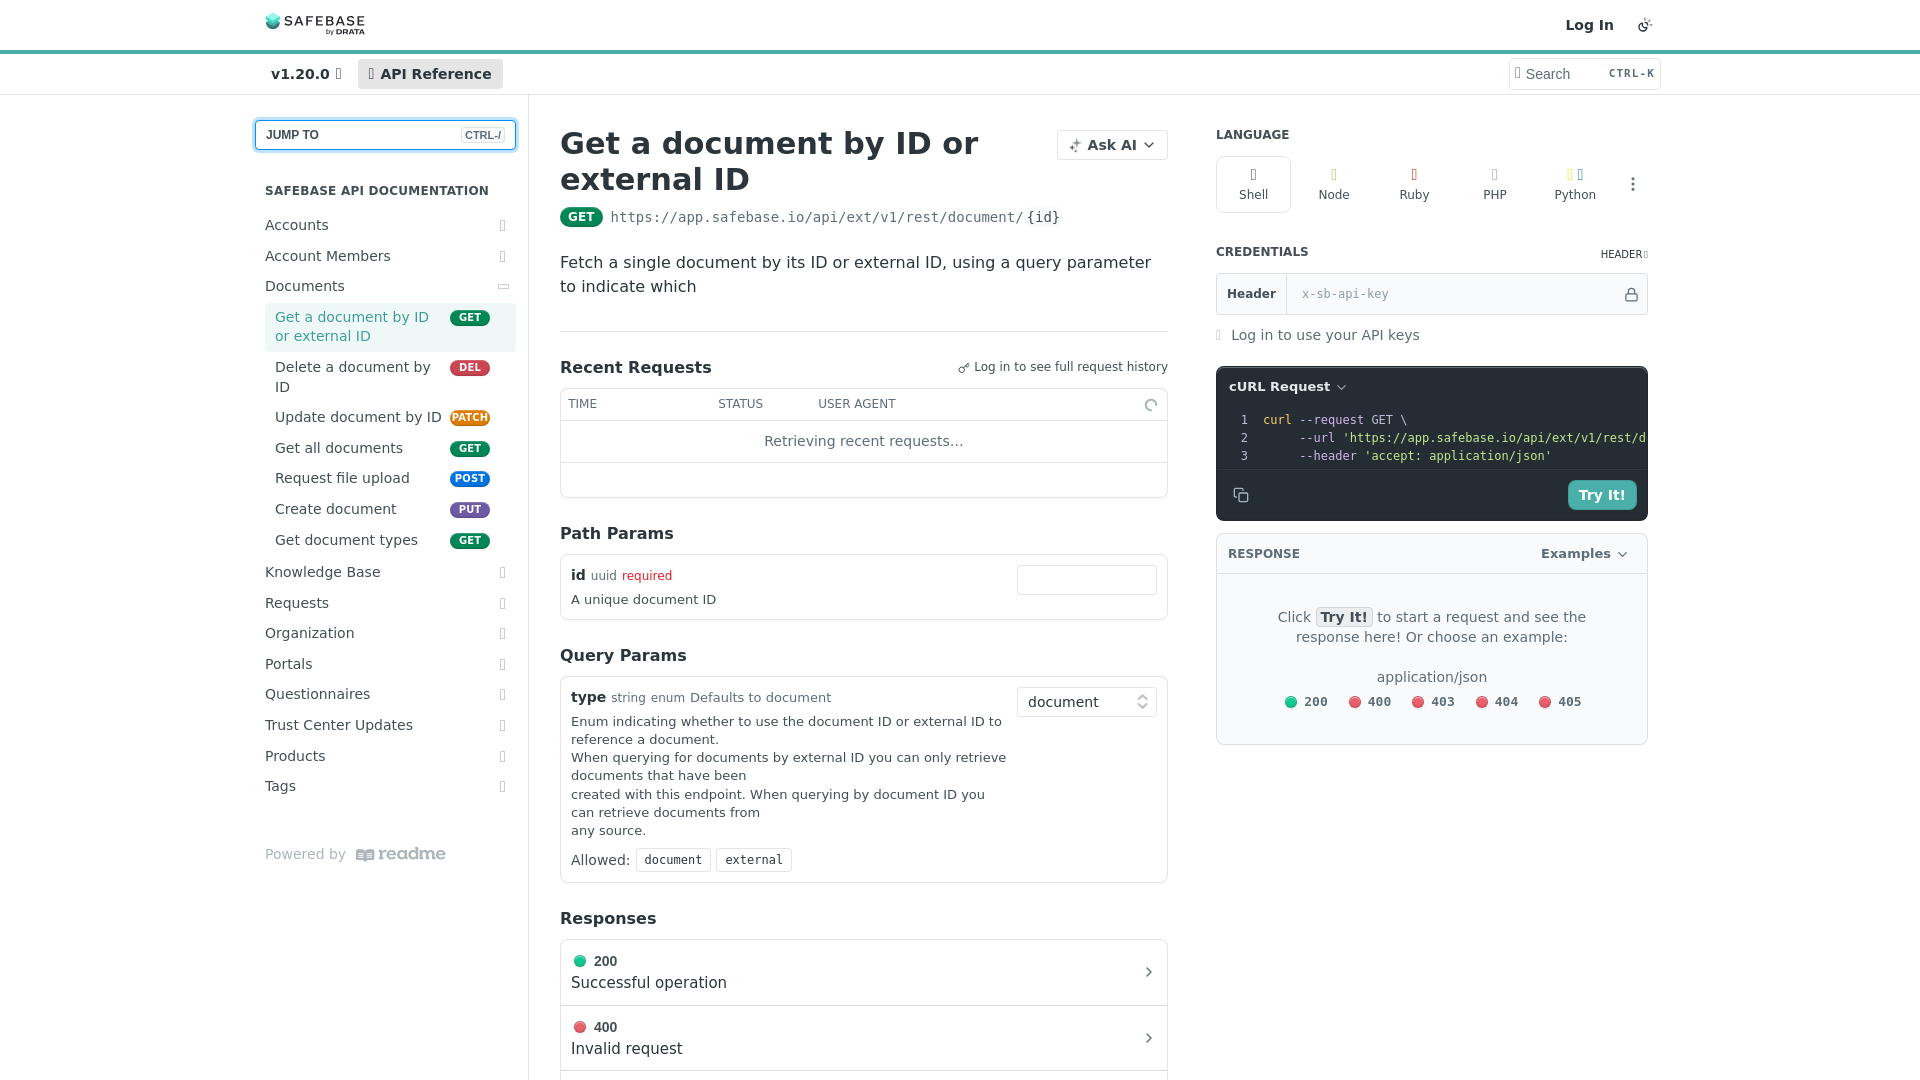Open the response Examples dropdown
Screen dimensions: 1920x1080
[1584, 554]
